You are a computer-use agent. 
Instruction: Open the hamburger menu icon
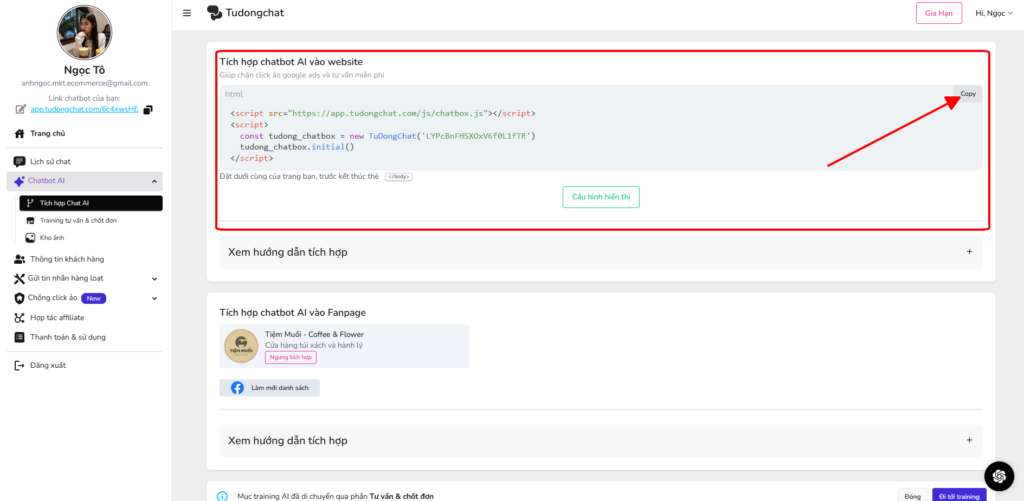click(187, 13)
